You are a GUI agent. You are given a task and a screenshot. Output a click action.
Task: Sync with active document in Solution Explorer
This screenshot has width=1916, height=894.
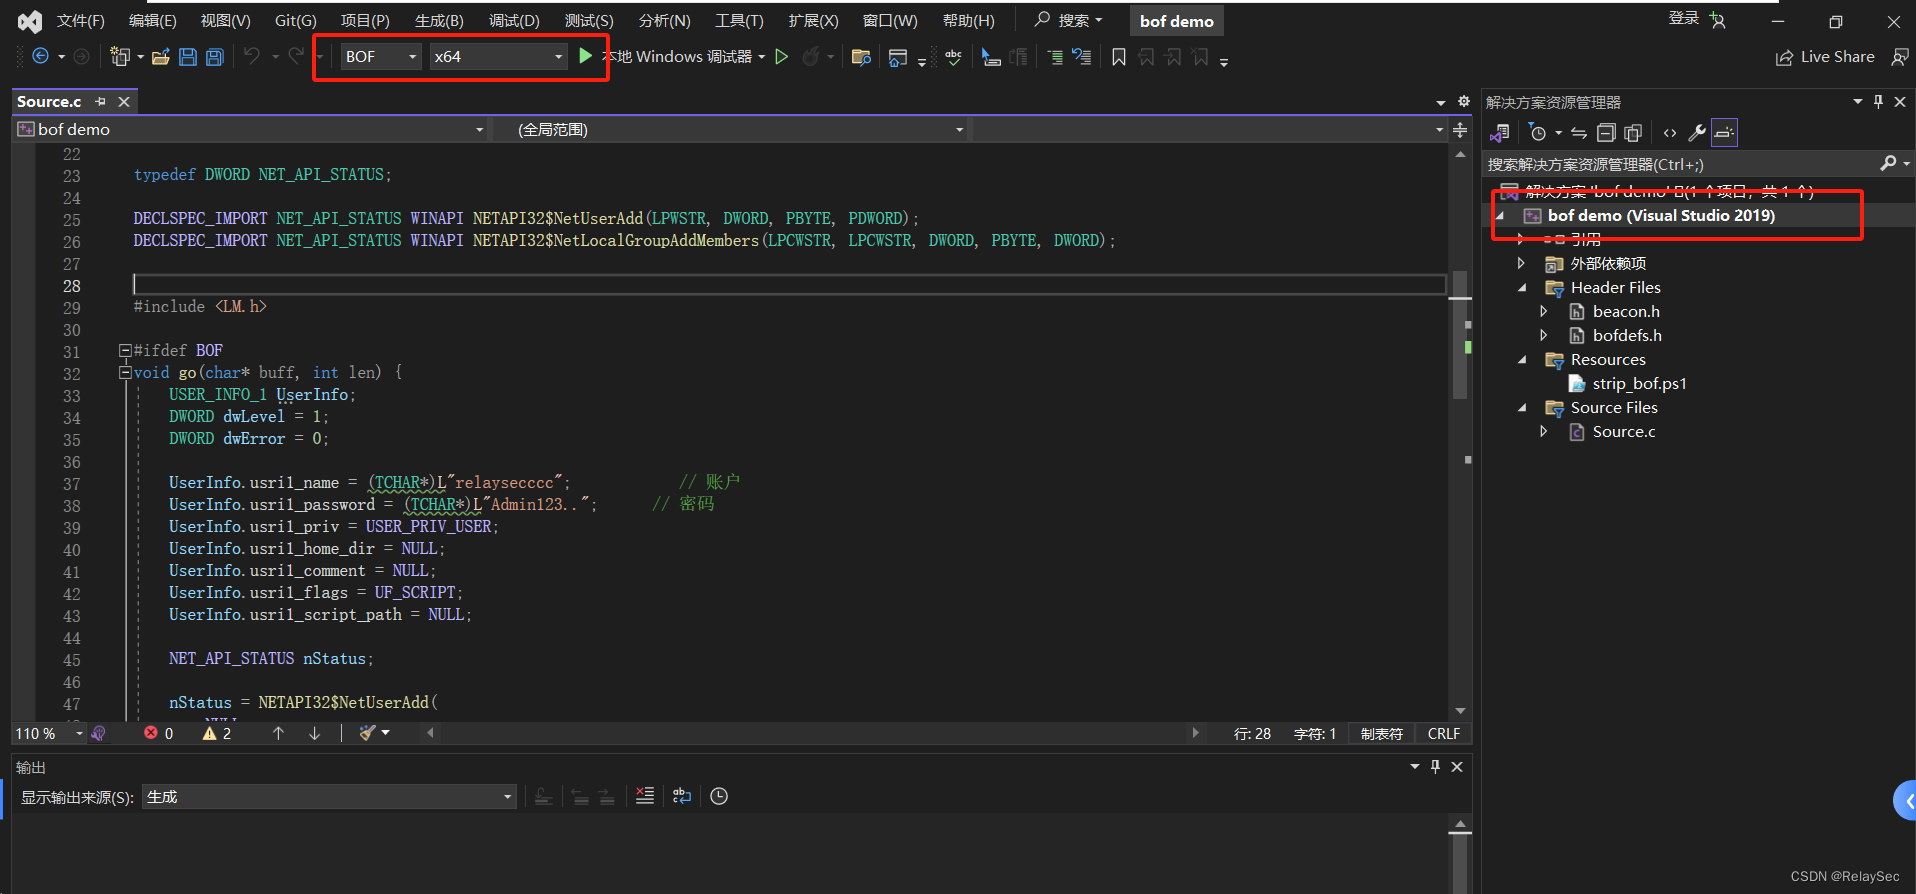pos(1579,133)
